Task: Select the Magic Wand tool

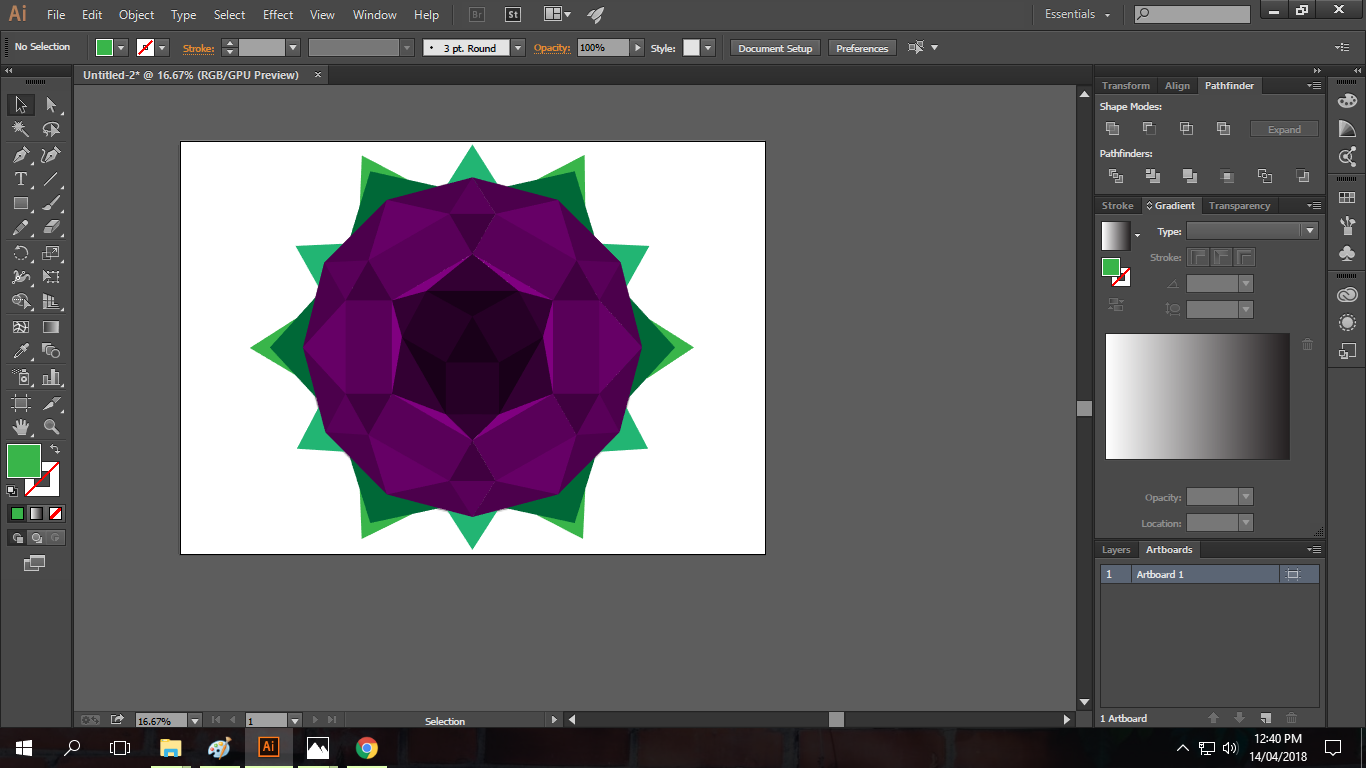Action: 20,129
